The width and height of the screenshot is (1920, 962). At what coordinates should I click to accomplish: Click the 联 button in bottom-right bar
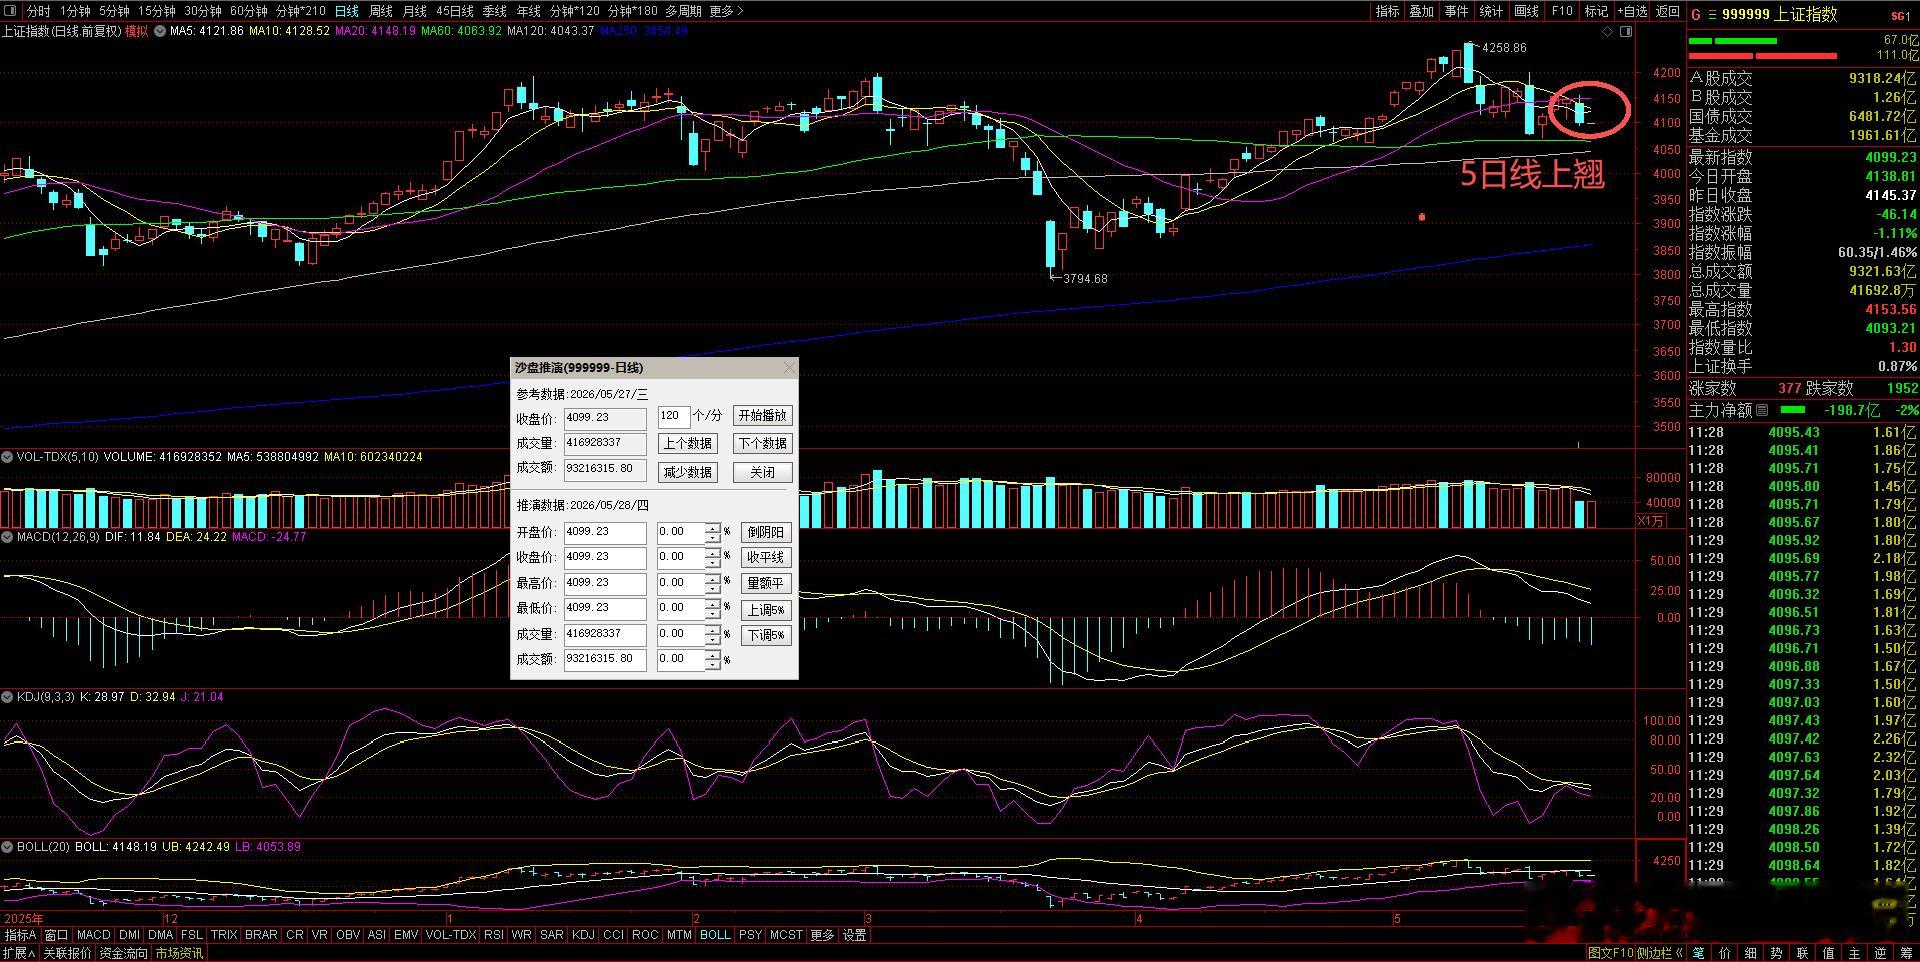pos(1803,953)
